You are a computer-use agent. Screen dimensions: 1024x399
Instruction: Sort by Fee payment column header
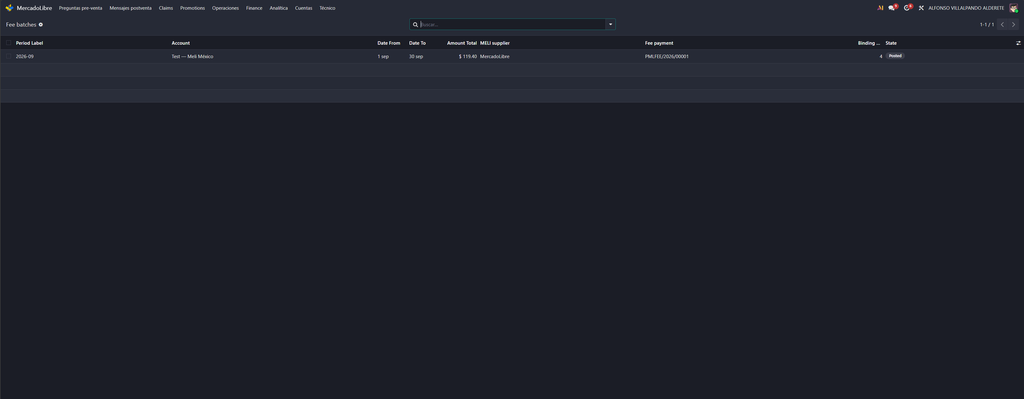click(659, 43)
